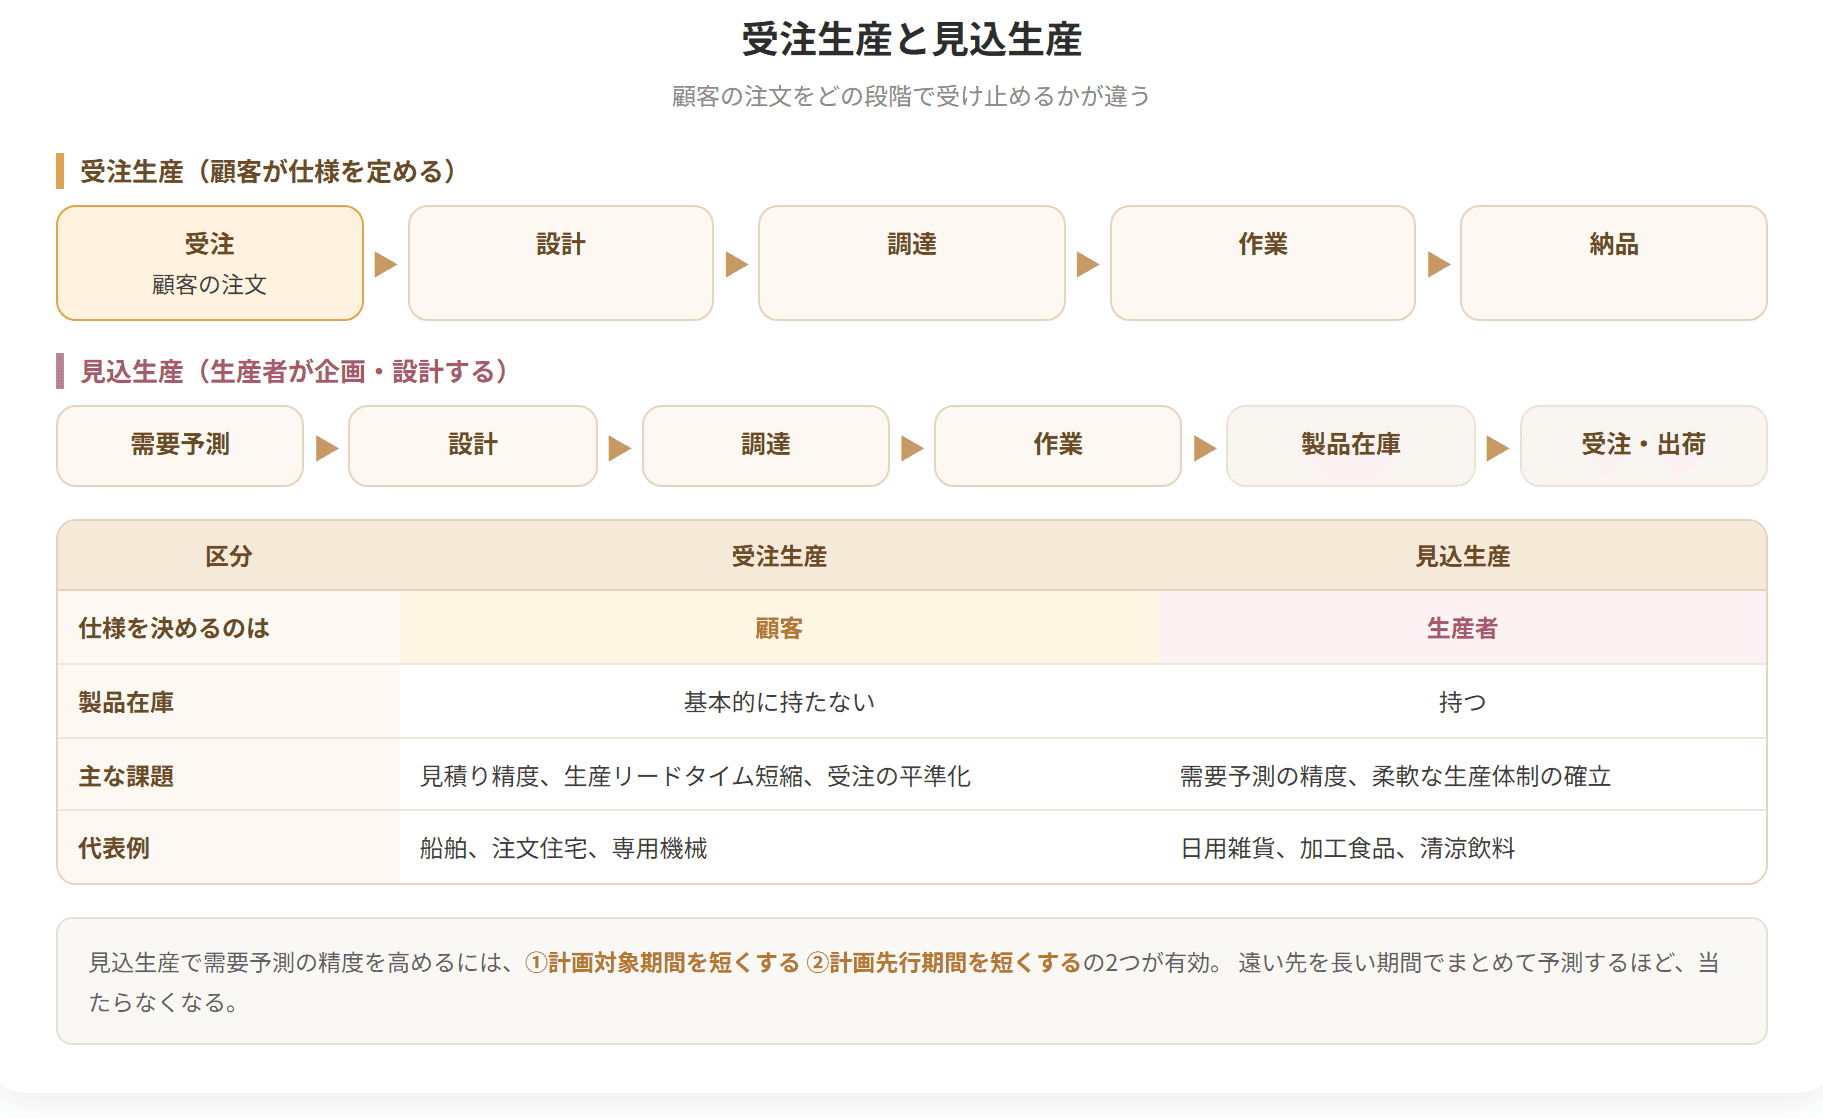Click the cell 船舶、注文住宅、専用機械
Viewport: 1823px width, 1118px height.
tap(779, 848)
